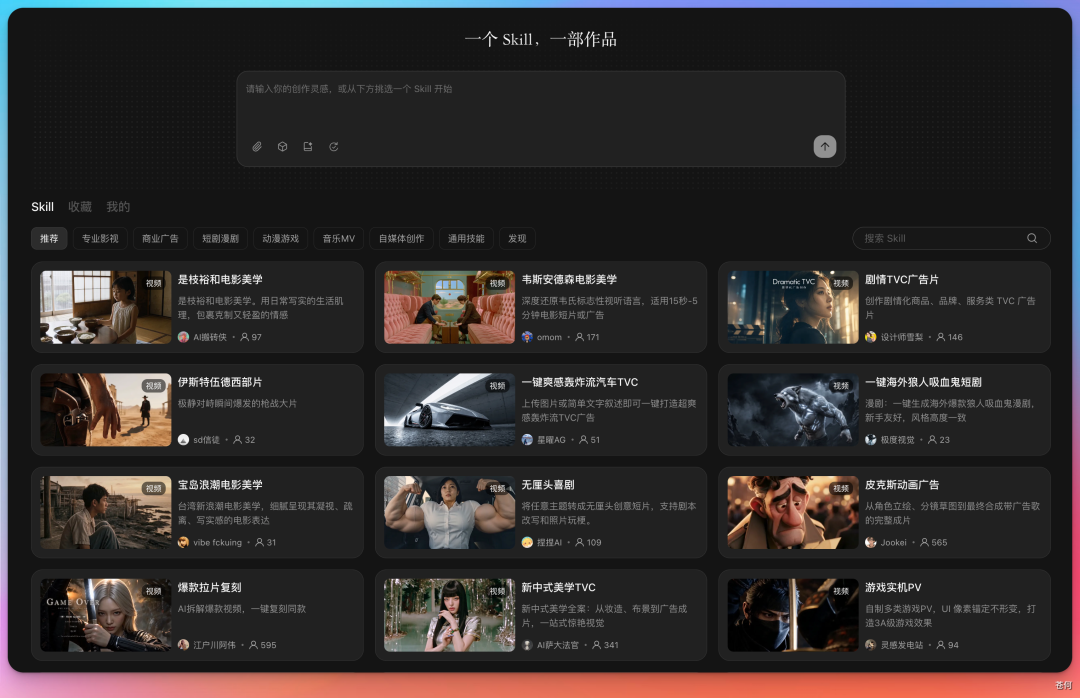
Task: Click the user count icon beside 565
Action: 924,542
